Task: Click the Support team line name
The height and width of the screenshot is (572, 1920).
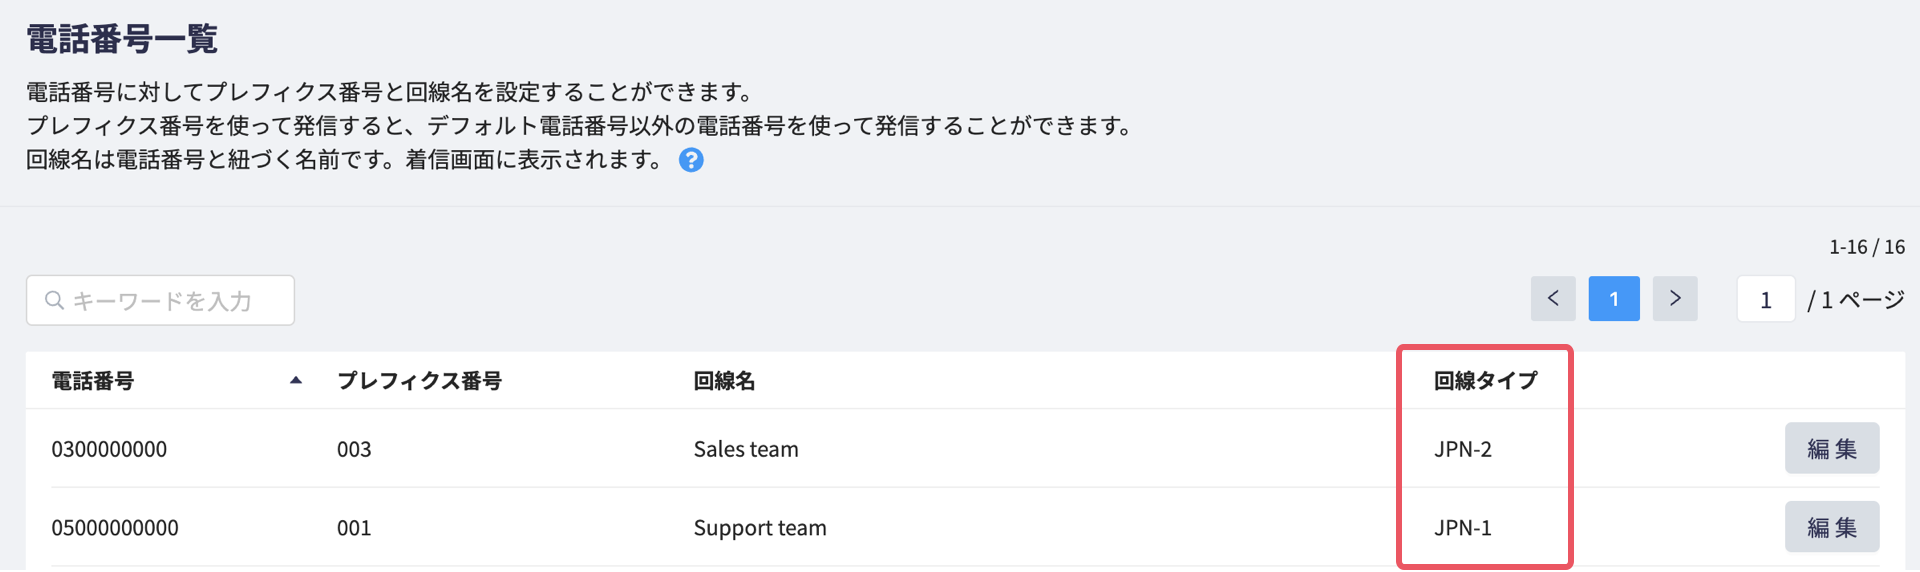Action: tap(760, 528)
